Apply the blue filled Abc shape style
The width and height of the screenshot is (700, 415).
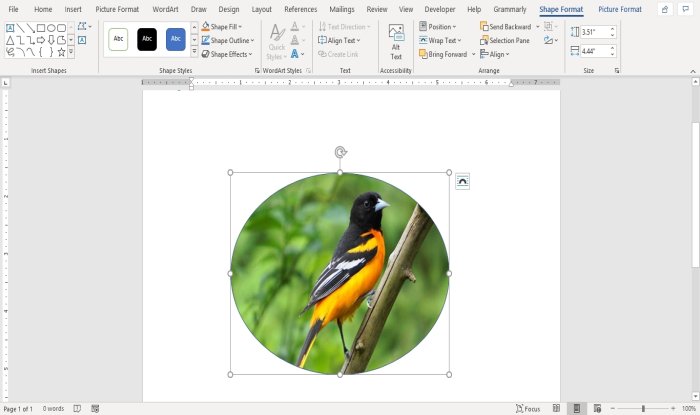pyautogui.click(x=175, y=39)
